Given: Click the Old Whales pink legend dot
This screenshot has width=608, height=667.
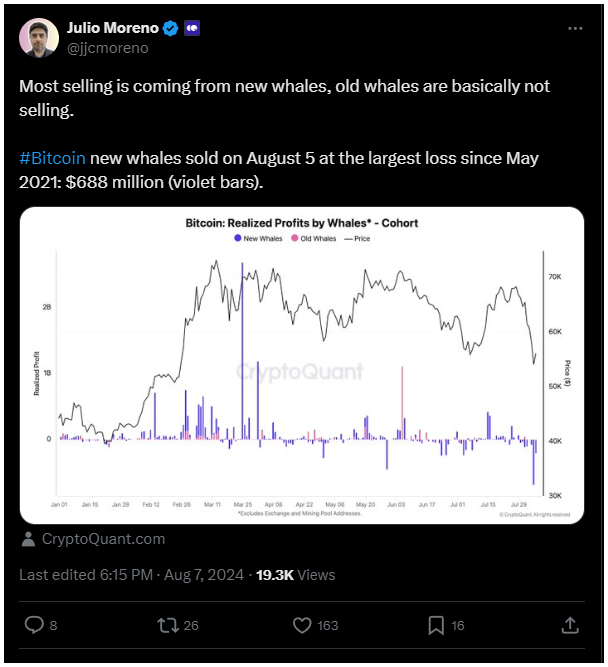Looking at the screenshot, I should (x=294, y=238).
